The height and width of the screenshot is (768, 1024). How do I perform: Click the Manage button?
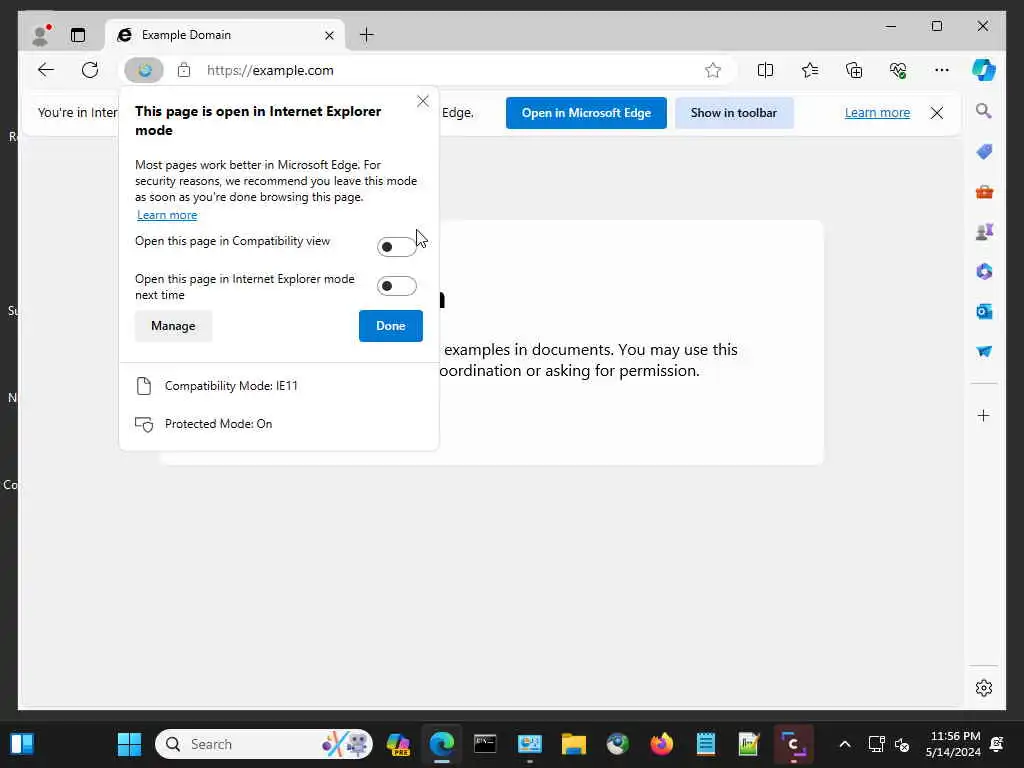point(173,326)
